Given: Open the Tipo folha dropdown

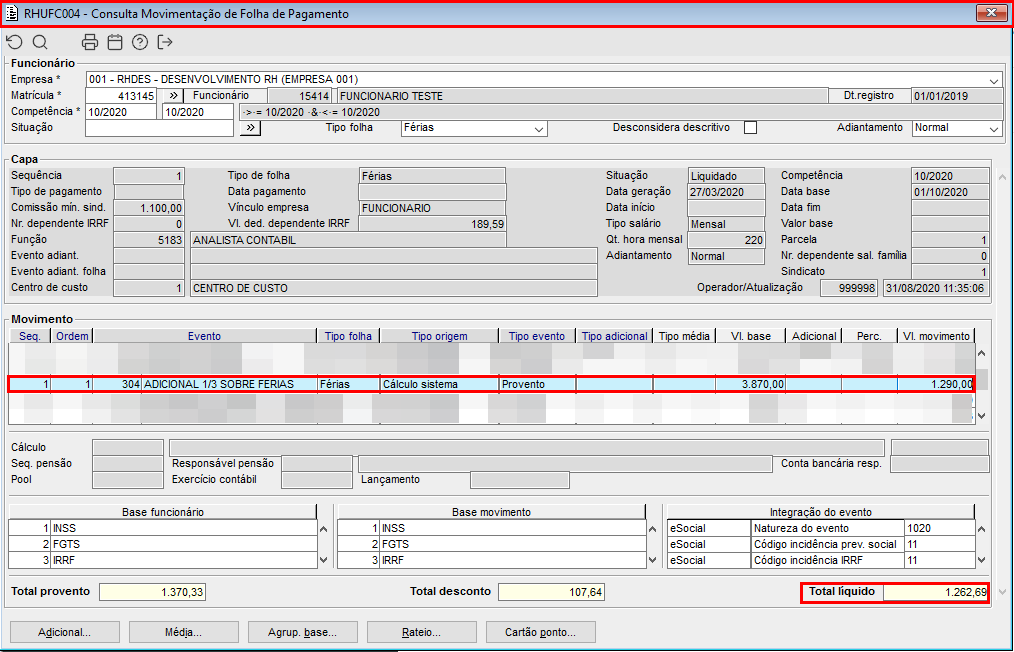Looking at the screenshot, I should coord(539,129).
